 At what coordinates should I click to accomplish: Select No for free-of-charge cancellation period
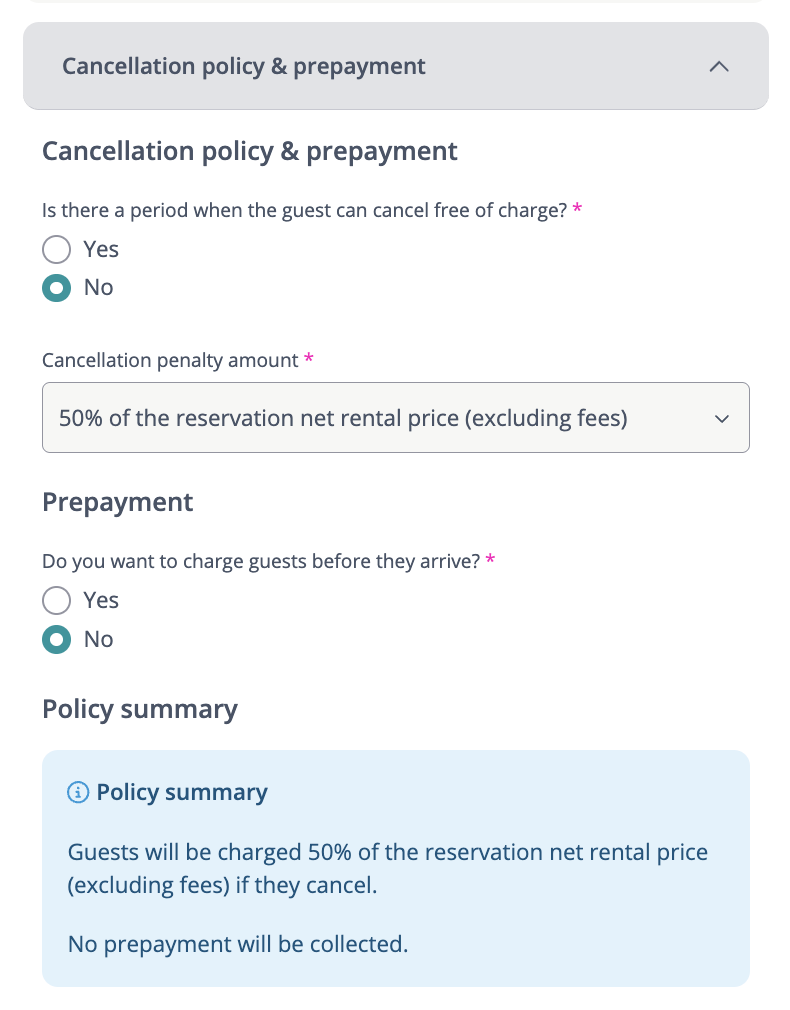pyautogui.click(x=57, y=288)
